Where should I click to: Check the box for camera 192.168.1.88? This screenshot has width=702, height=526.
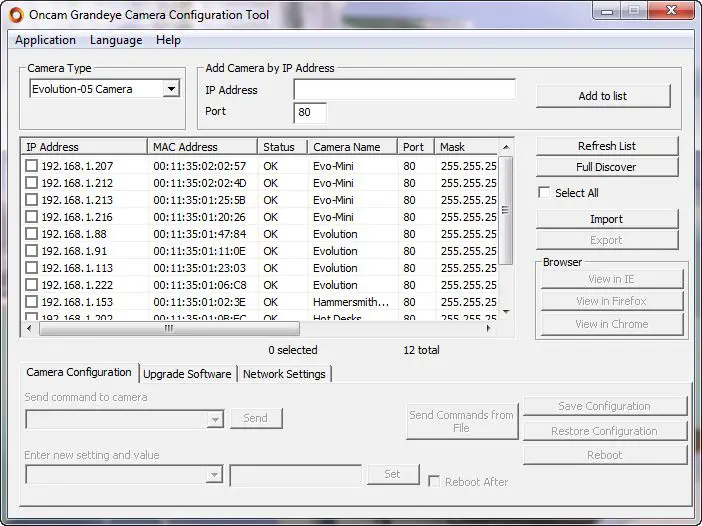(x=31, y=234)
